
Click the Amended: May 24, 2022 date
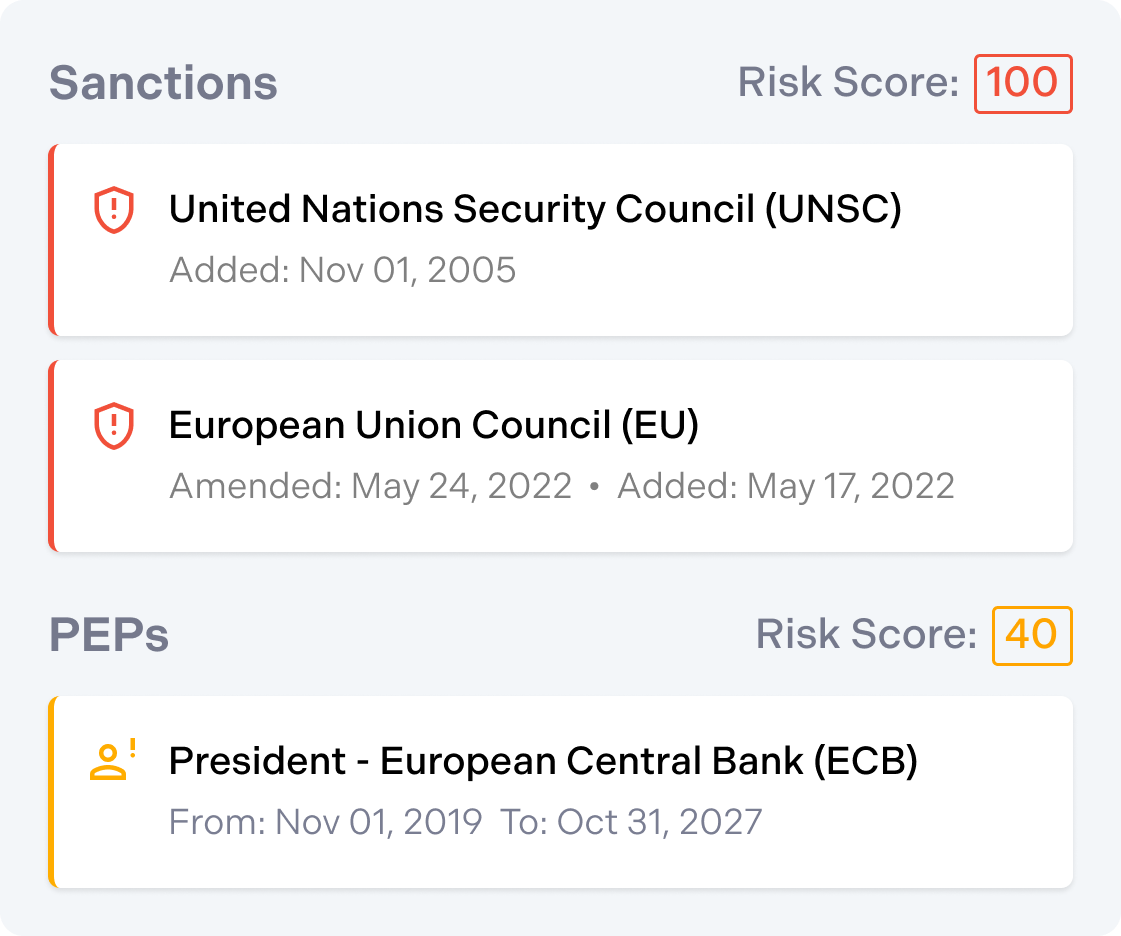coord(370,486)
